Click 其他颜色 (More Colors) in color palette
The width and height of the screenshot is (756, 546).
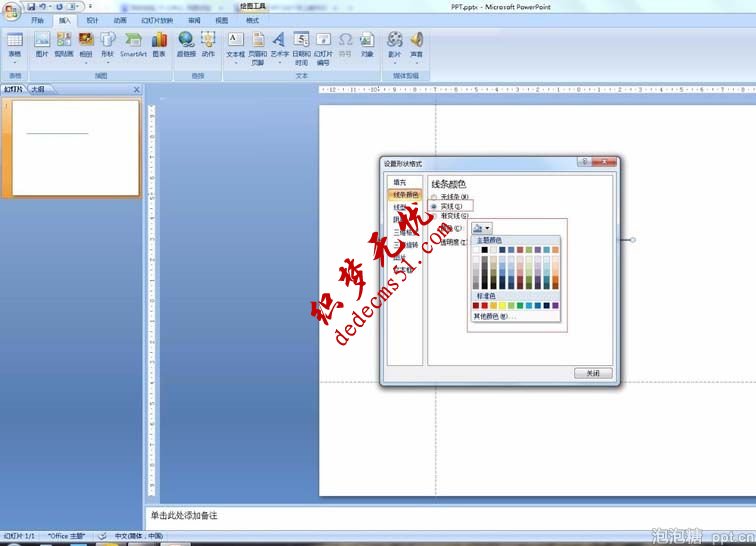(x=493, y=316)
